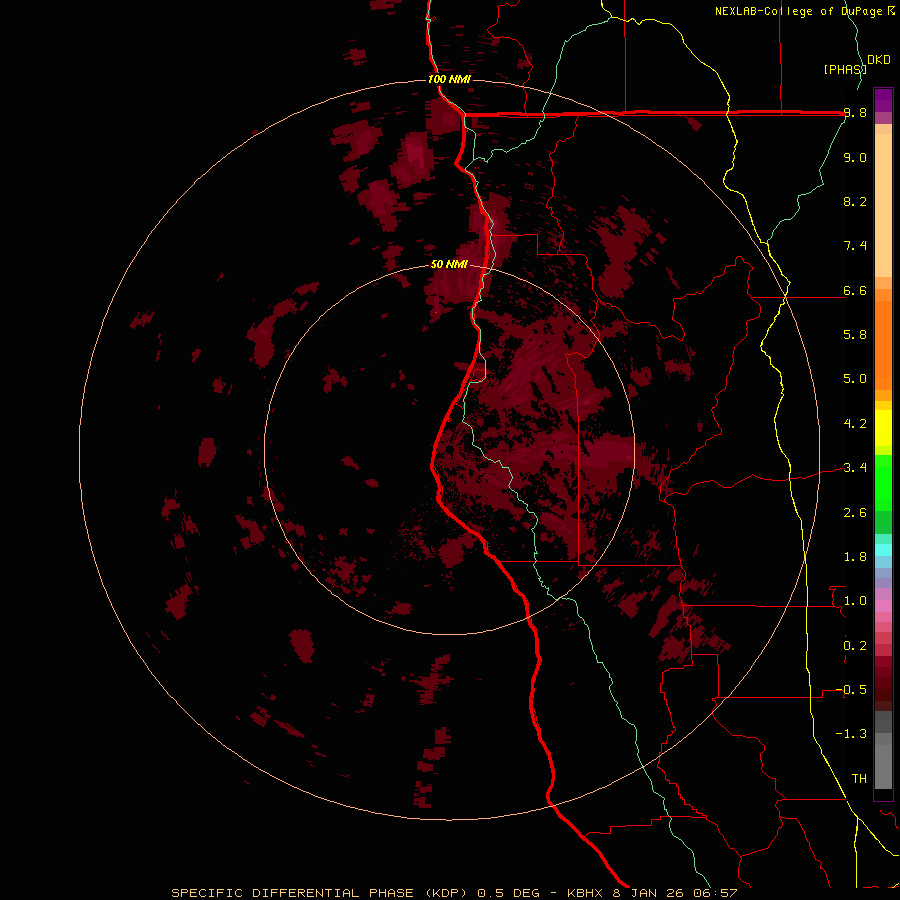Click the 50 NMI range ring label
The image size is (900, 900).
[x=449, y=264]
